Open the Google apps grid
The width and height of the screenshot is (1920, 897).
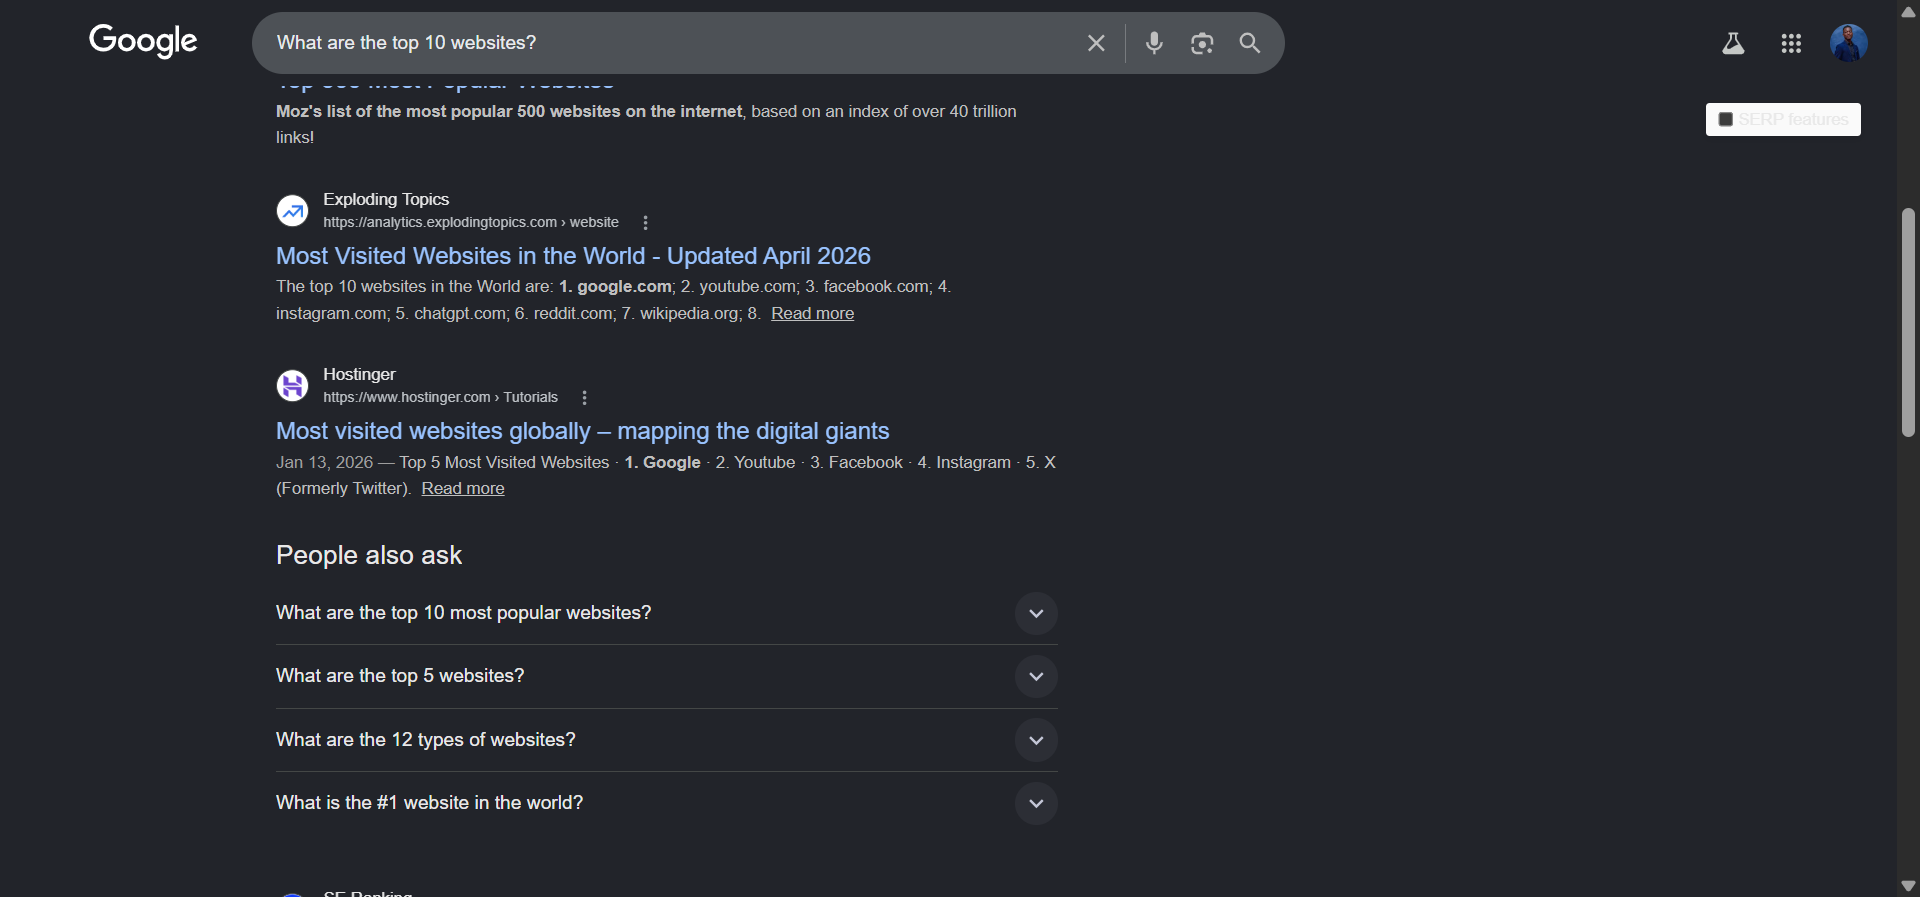click(1791, 43)
